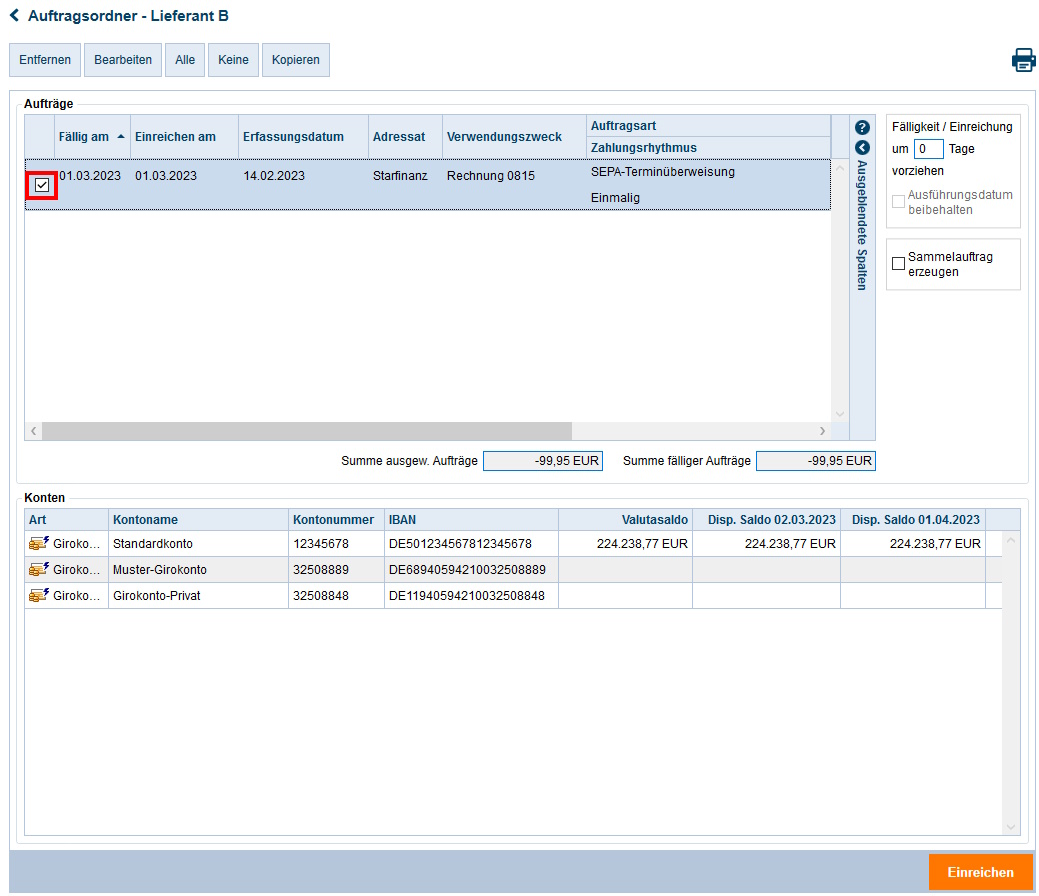The width and height of the screenshot is (1039, 896).
Task: Click the Kontonummer column header
Action: pyautogui.click(x=337, y=520)
